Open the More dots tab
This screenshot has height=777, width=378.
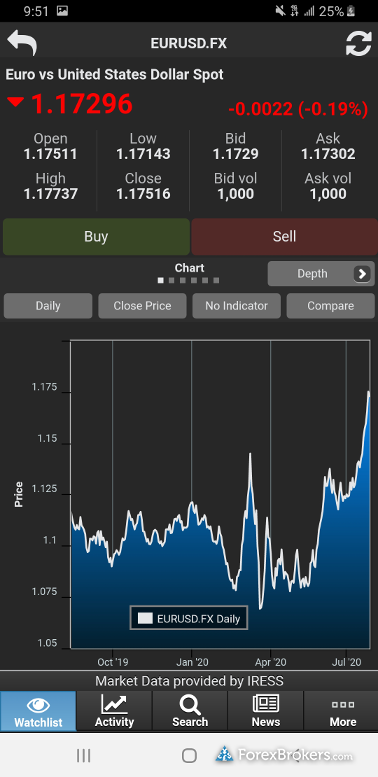(342, 711)
